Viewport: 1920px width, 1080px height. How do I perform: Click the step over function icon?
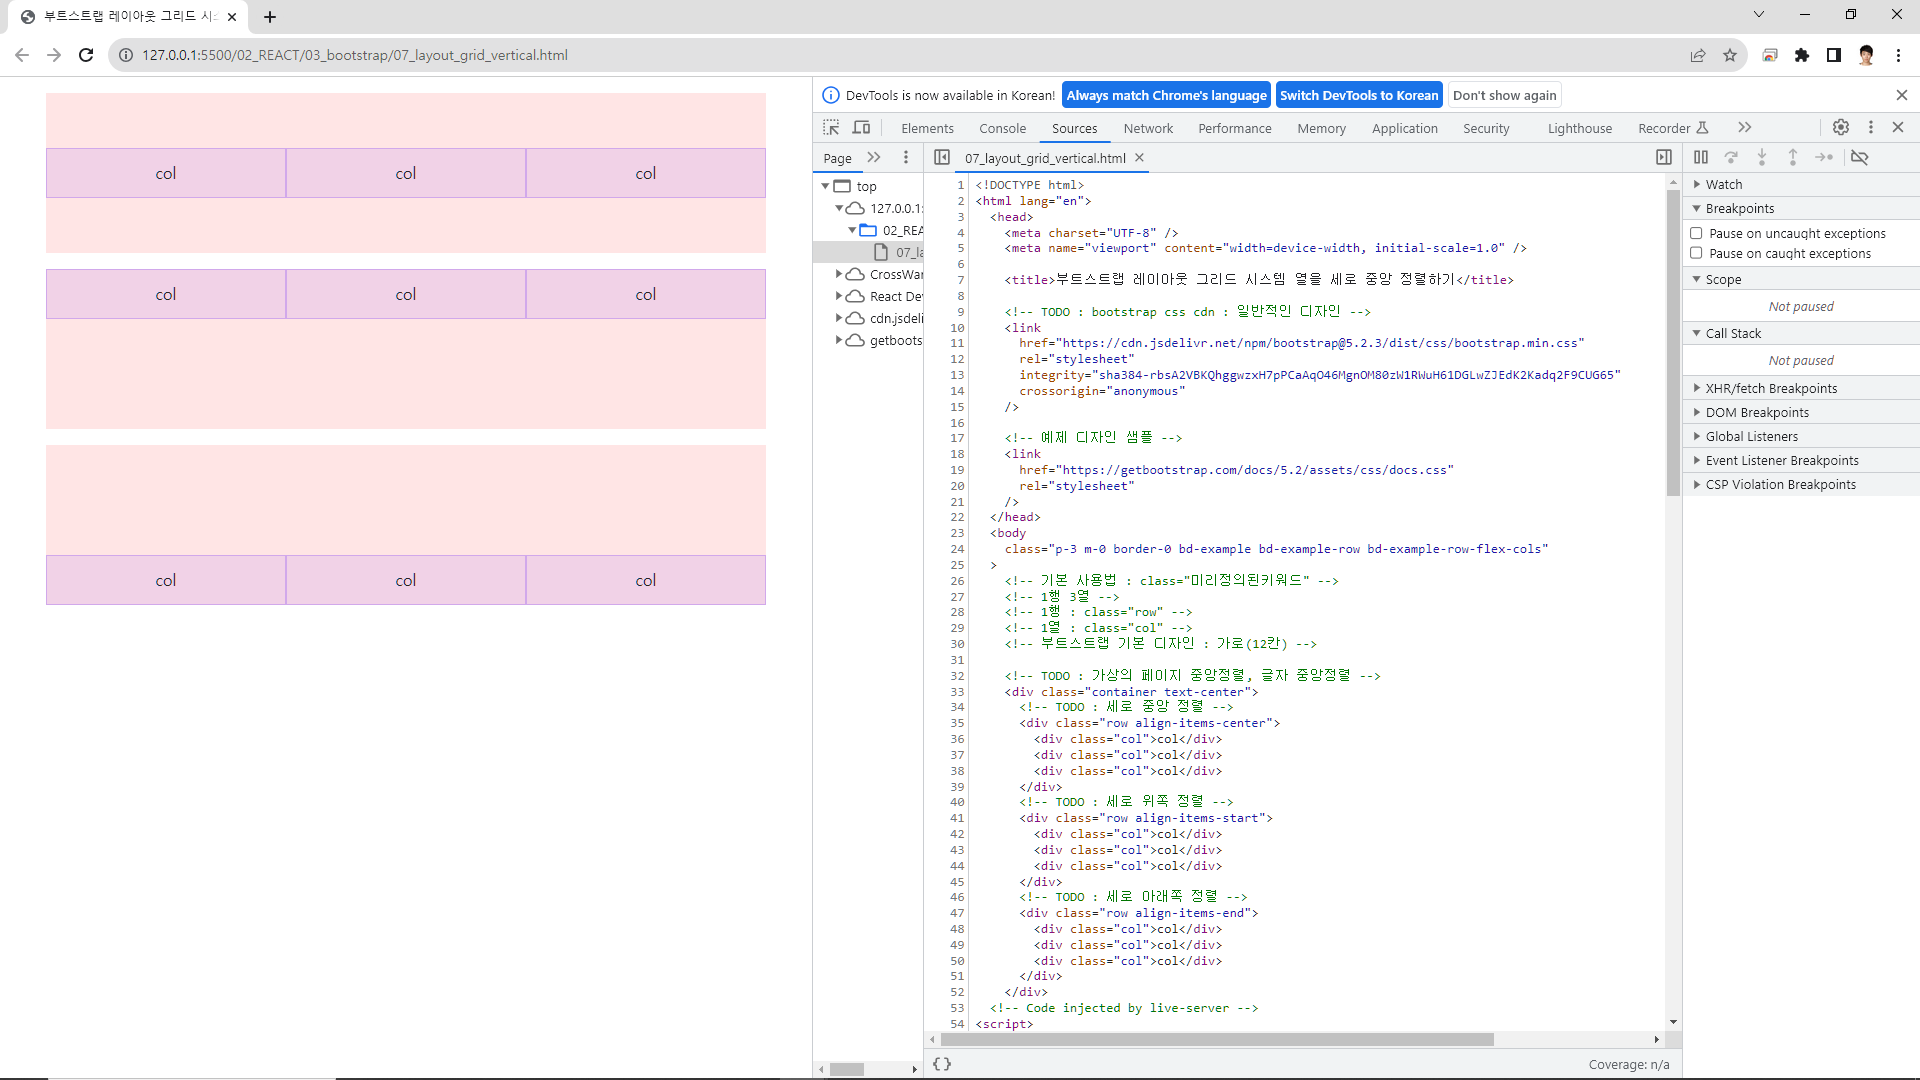[x=1732, y=158]
